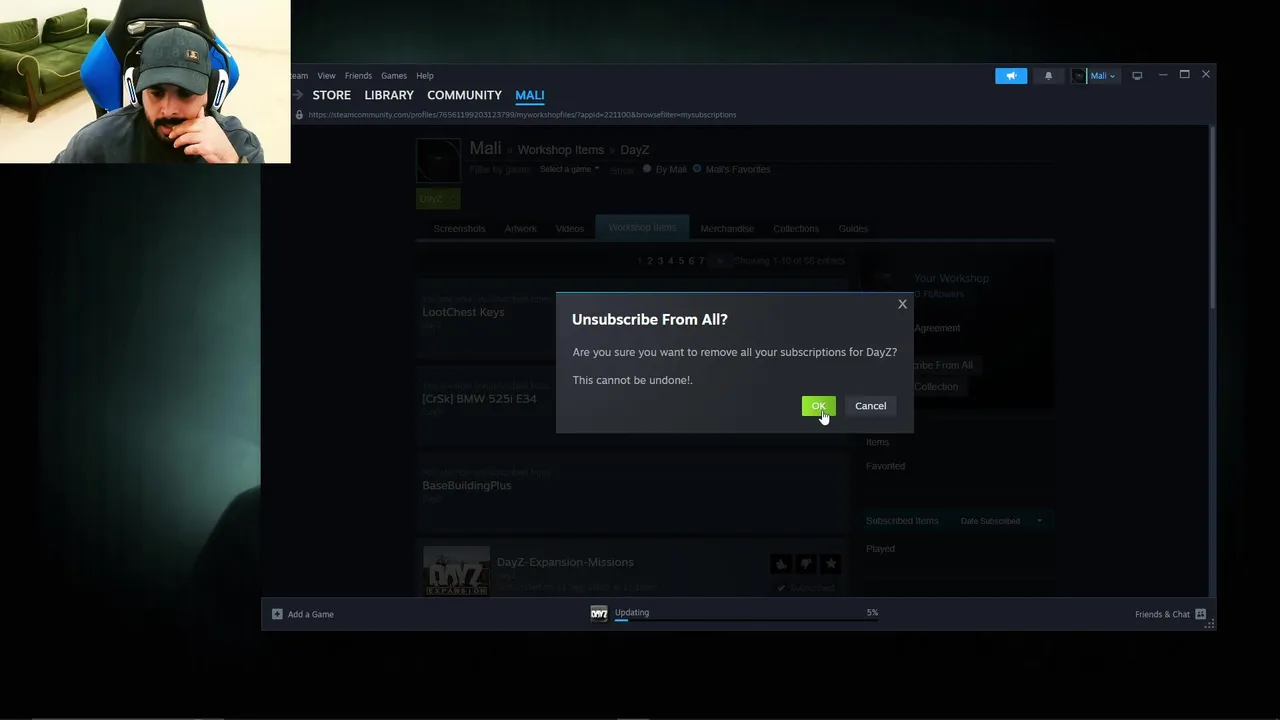Open the View menu
1280x720 pixels.
[x=326, y=76]
